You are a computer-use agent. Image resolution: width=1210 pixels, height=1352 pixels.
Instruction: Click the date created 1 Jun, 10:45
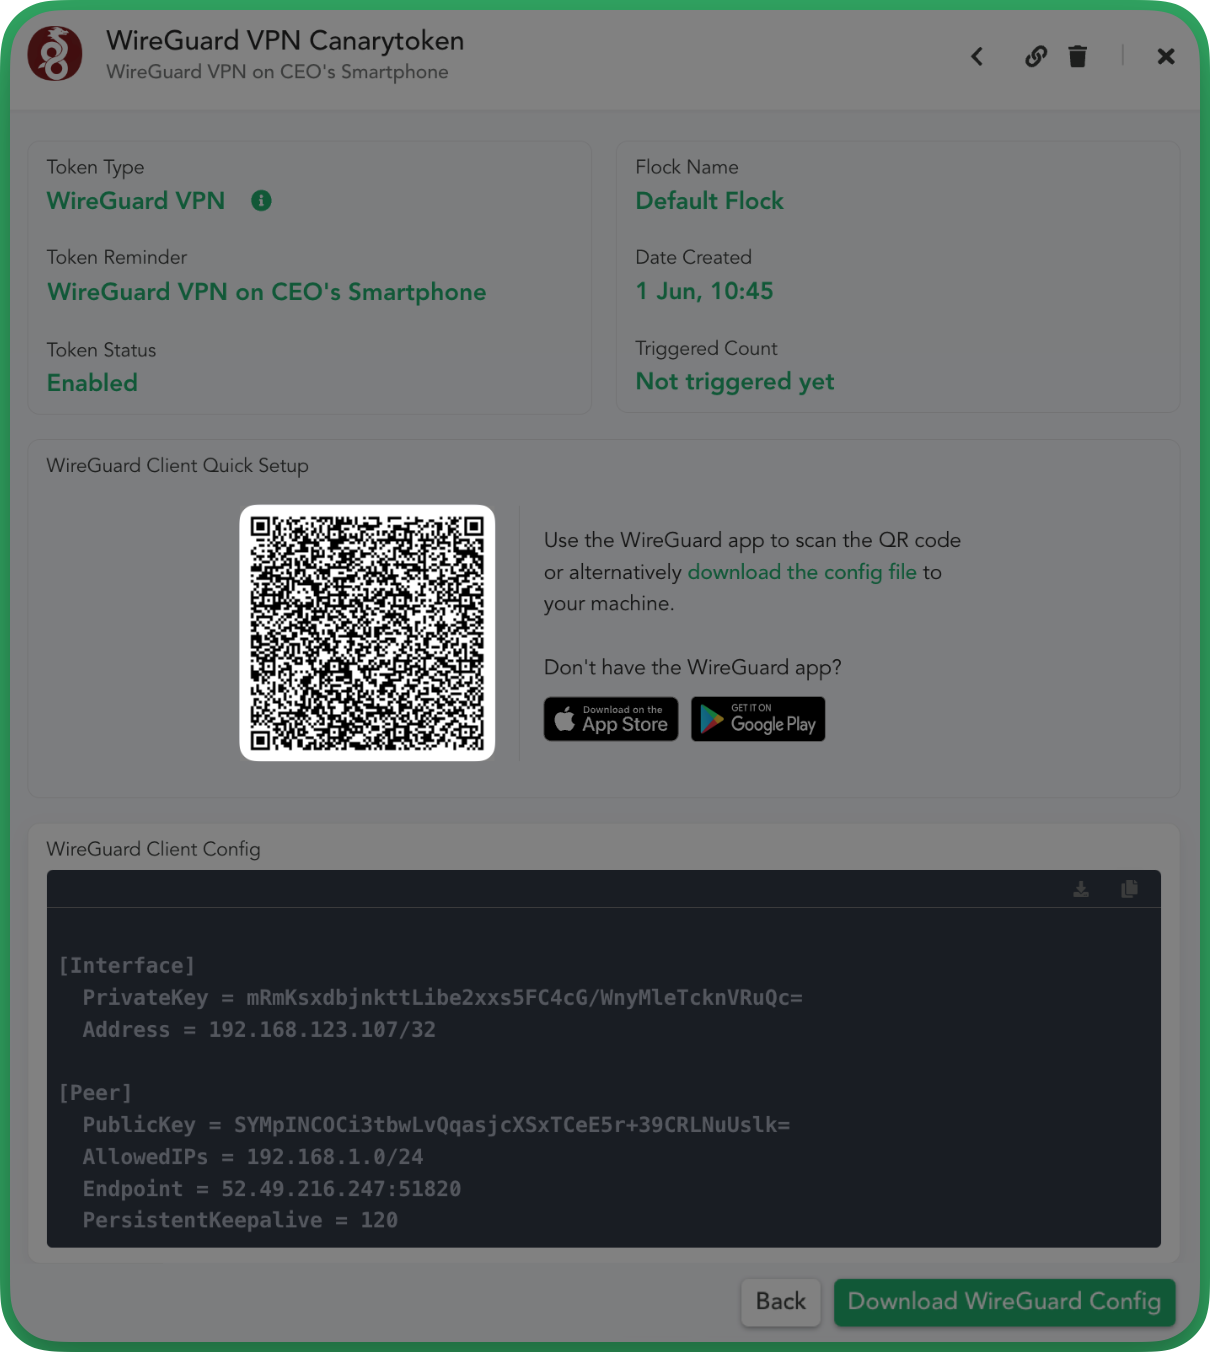click(705, 291)
